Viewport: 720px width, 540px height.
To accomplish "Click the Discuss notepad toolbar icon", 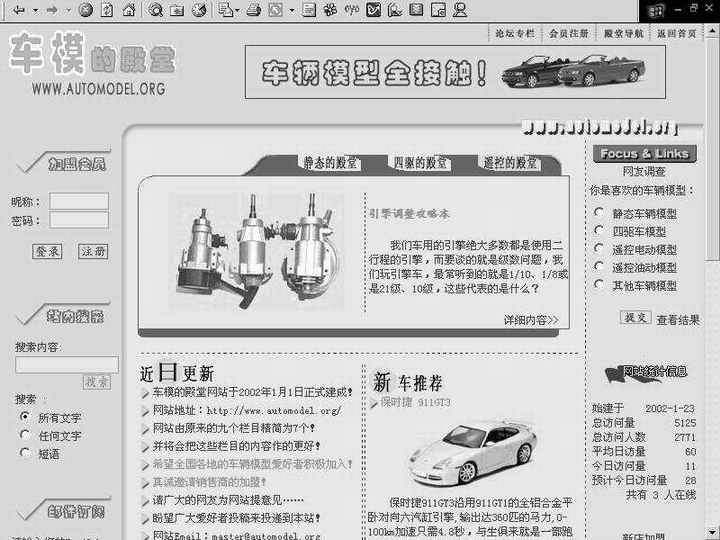I will [309, 10].
